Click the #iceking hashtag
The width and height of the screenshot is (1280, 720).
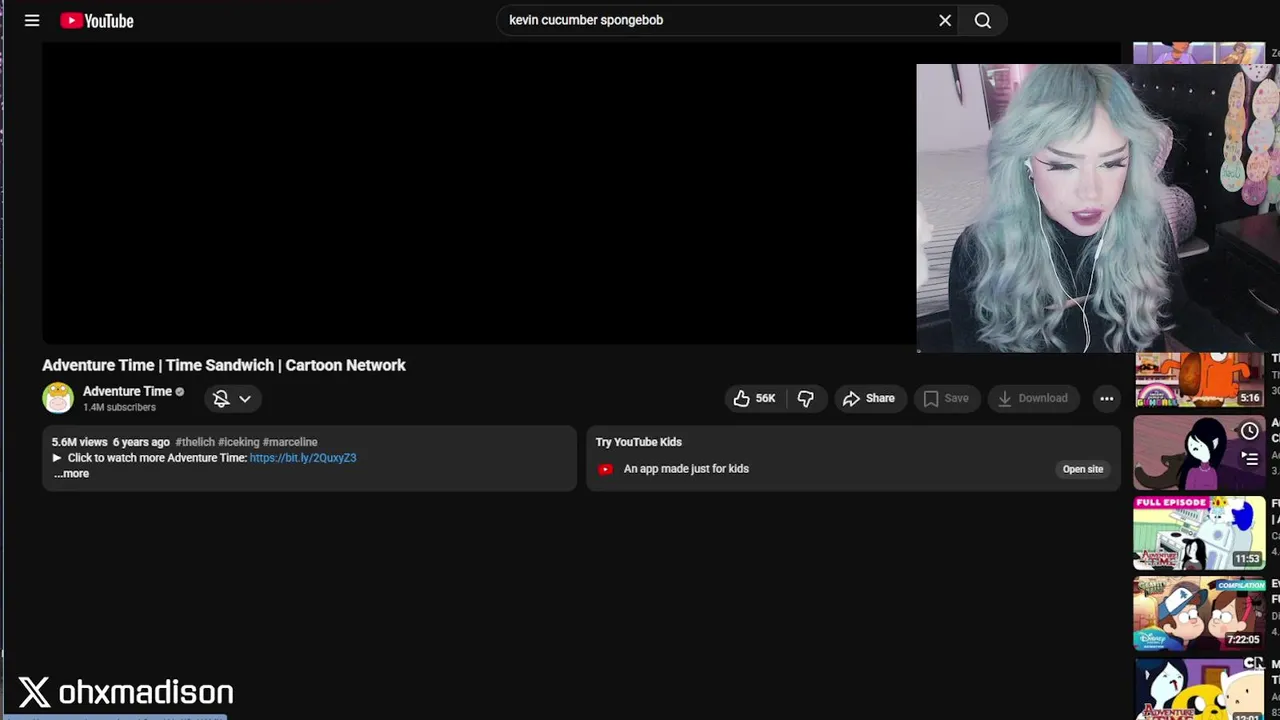pos(239,442)
